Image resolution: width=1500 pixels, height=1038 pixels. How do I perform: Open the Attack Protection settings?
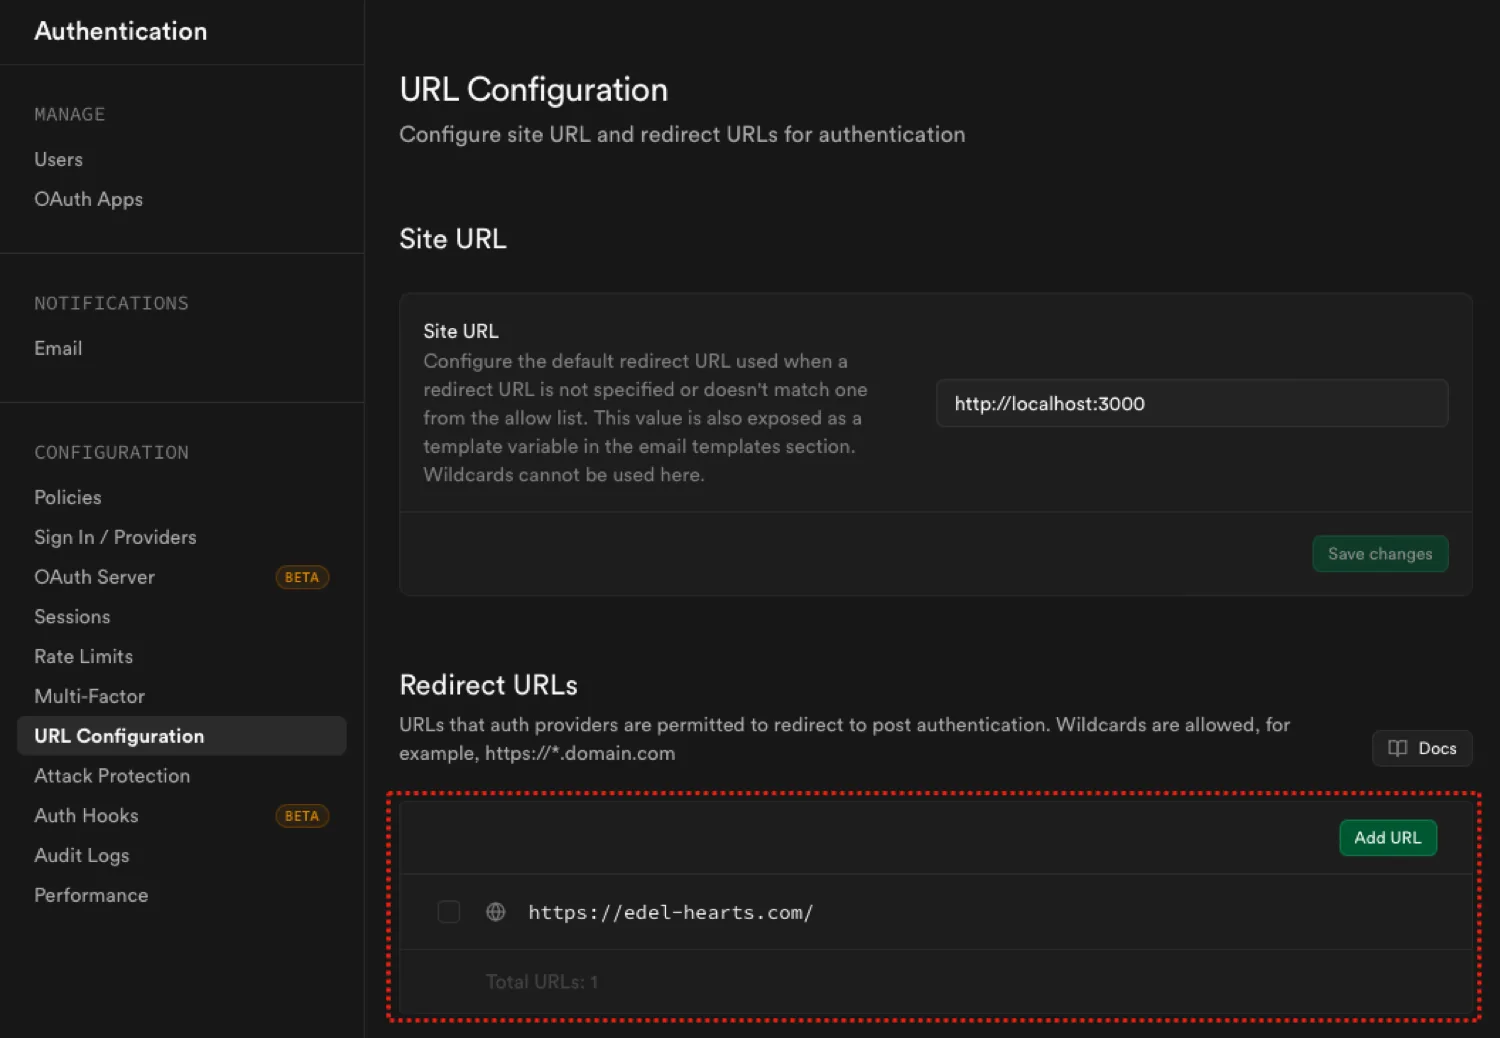point(112,775)
